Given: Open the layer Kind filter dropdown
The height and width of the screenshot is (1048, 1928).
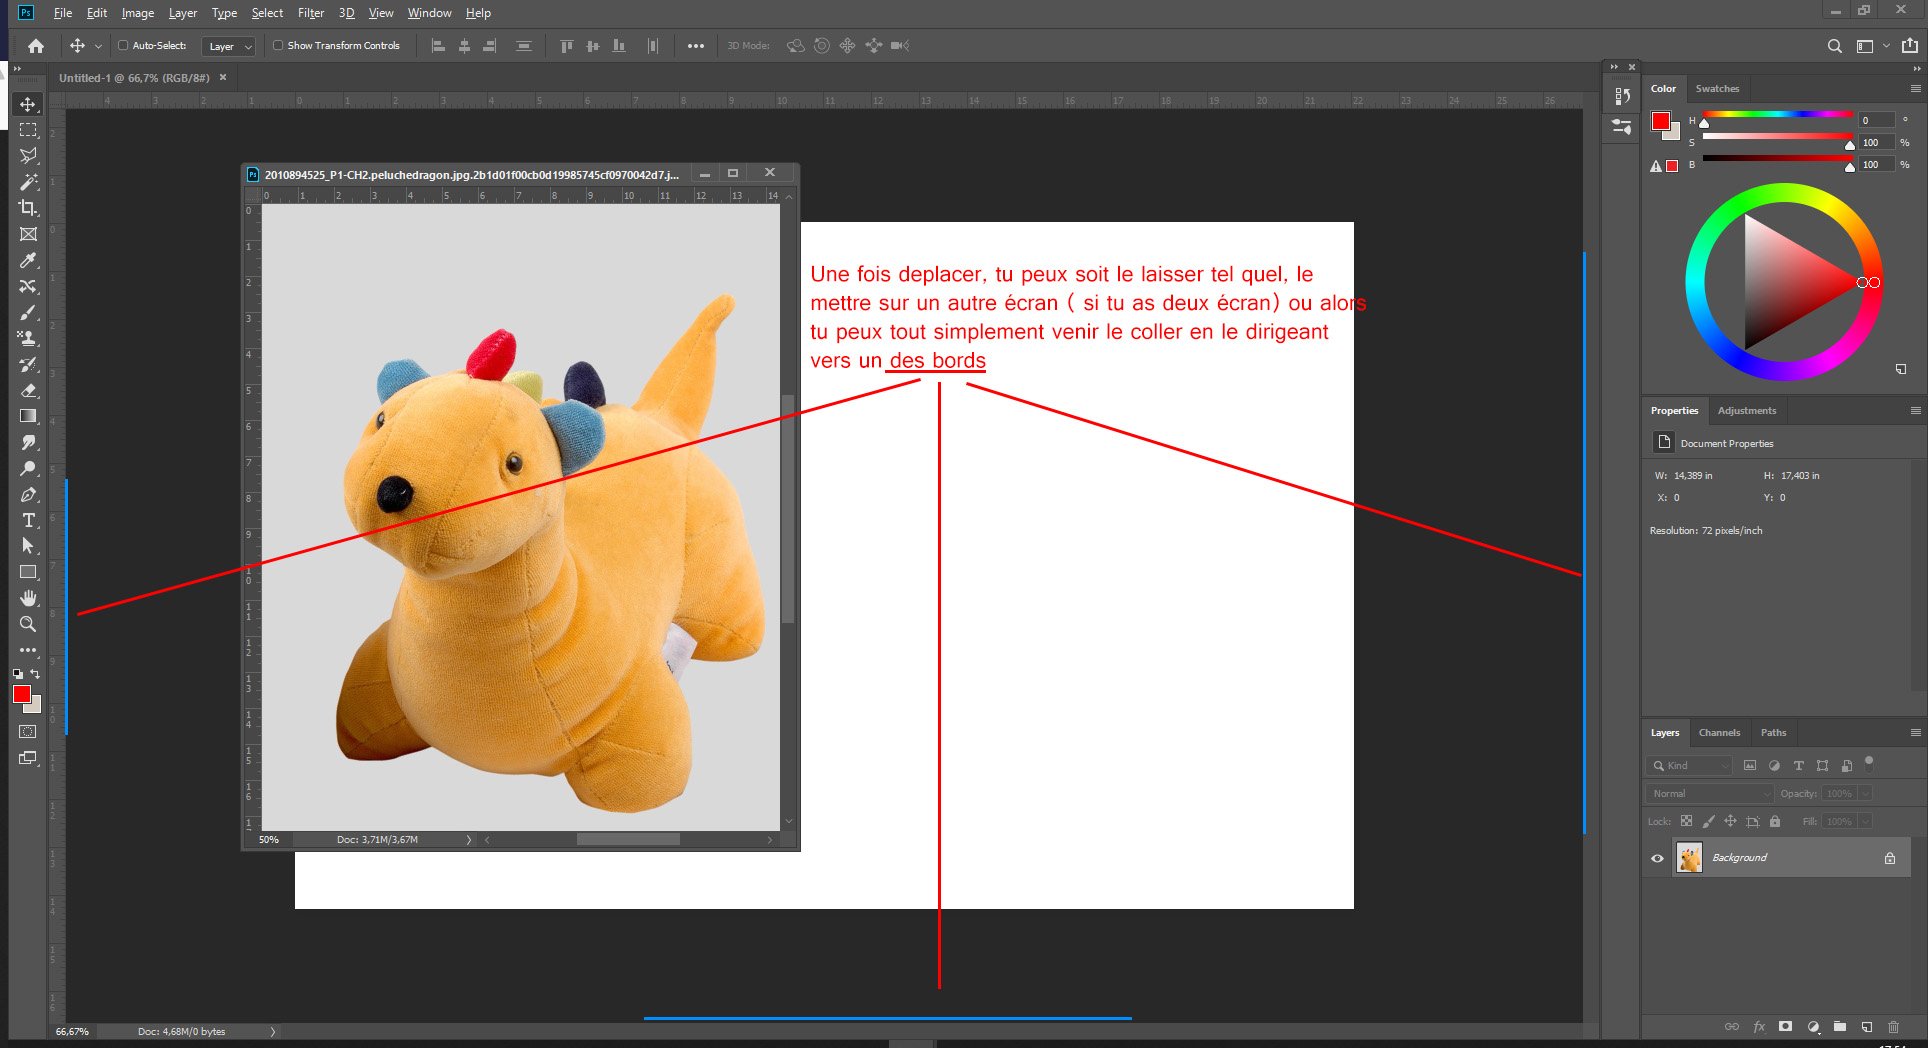Looking at the screenshot, I should click(x=1690, y=765).
